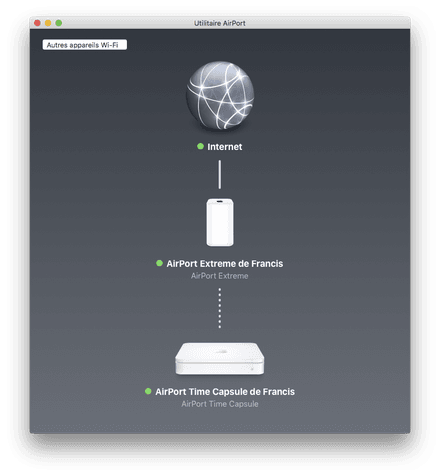This screenshot has width=440, height=476.
Task: Click the gray AirPort Time Capsule subtitle text
Action: [x=220, y=404]
